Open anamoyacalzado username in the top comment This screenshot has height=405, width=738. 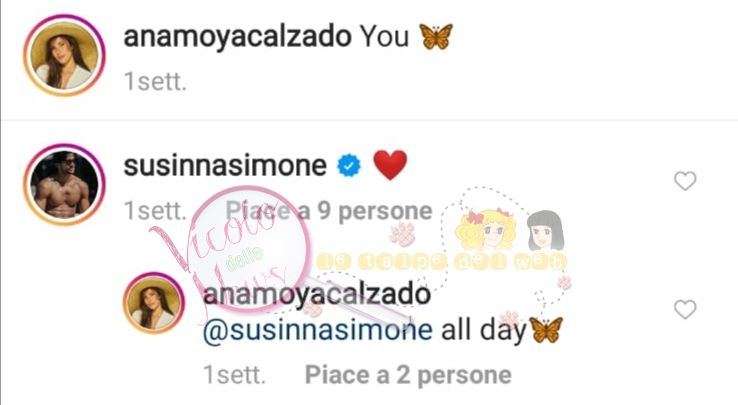tap(237, 36)
